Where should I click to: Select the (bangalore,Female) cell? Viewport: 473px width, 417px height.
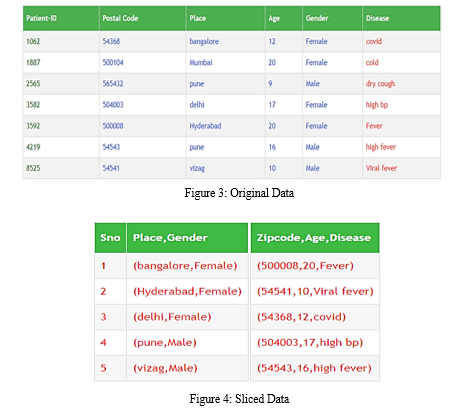pos(187,266)
